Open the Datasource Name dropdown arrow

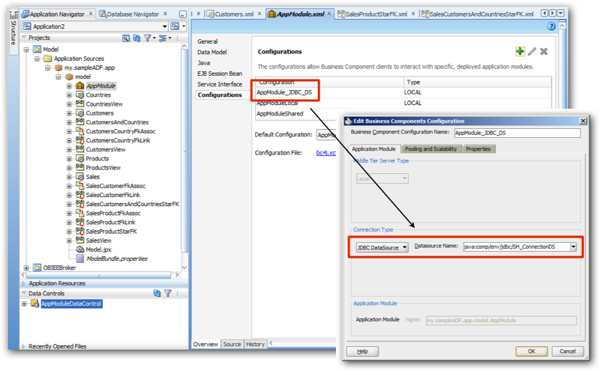click(573, 247)
